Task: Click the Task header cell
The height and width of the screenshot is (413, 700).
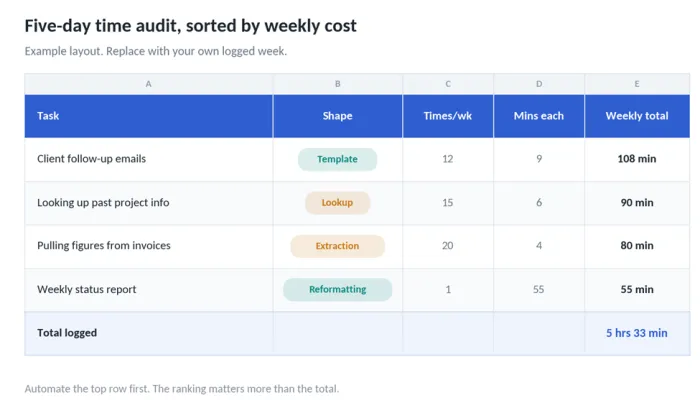Action: (x=149, y=116)
